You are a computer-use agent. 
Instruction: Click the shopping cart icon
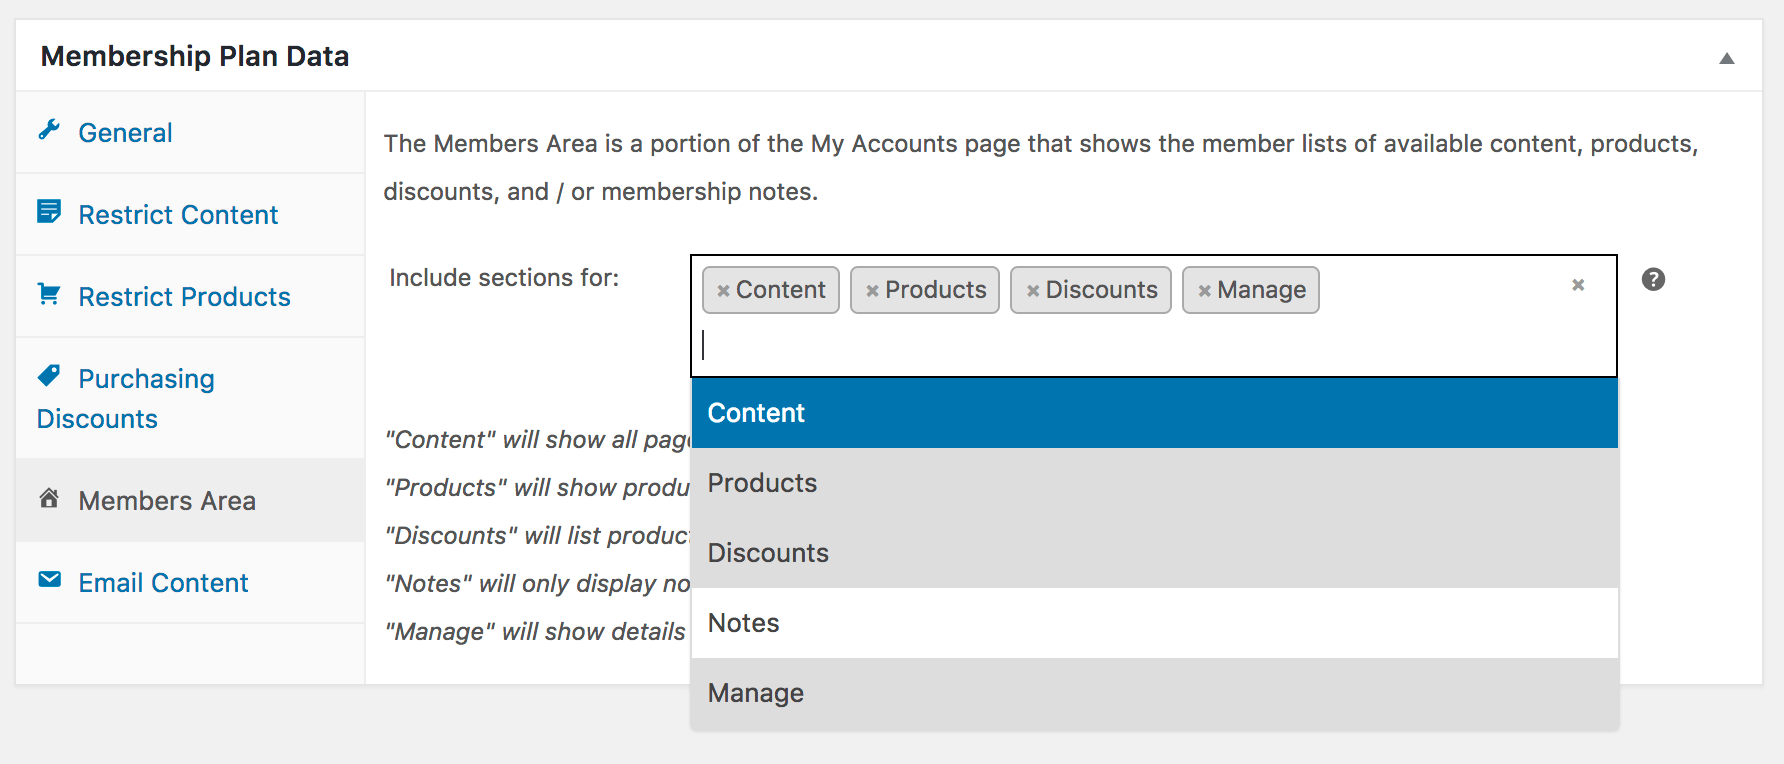(49, 294)
